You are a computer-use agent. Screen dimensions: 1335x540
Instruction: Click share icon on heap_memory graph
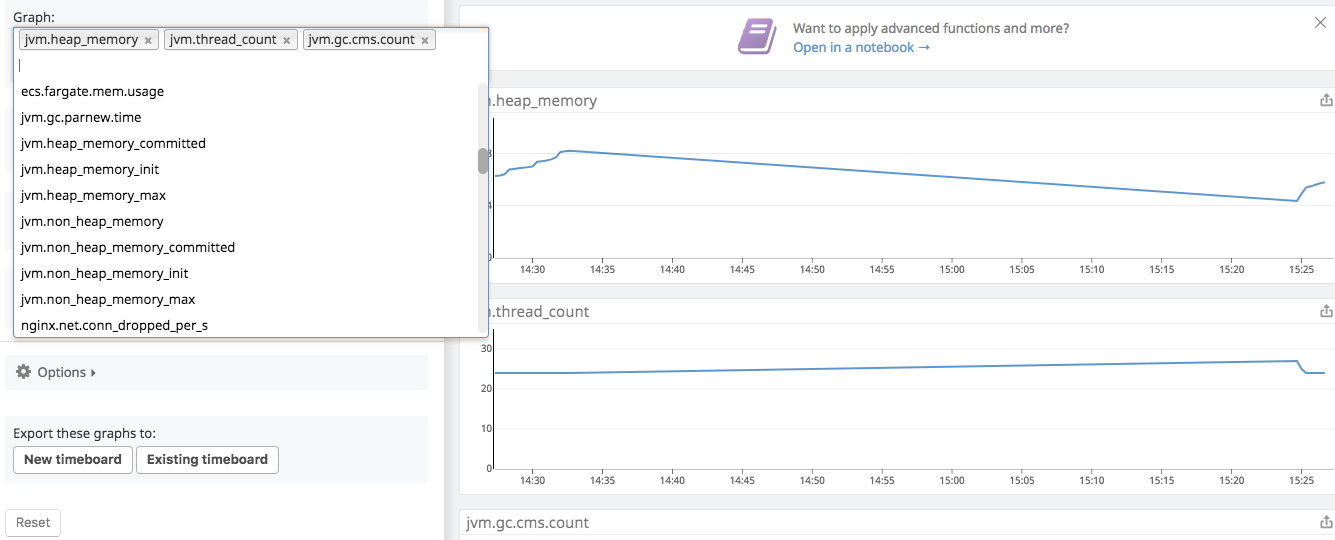pyautogui.click(x=1326, y=100)
